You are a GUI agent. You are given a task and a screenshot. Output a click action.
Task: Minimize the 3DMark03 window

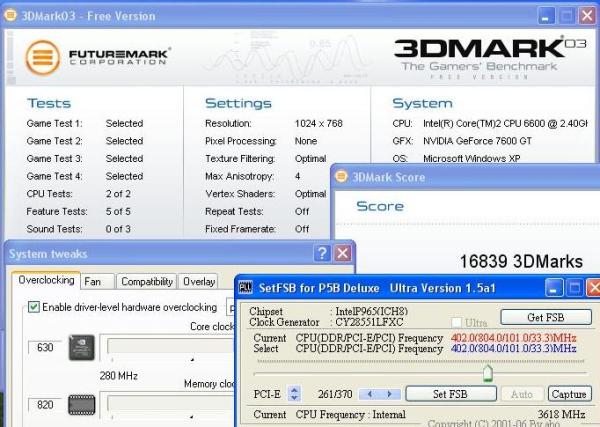pos(546,16)
